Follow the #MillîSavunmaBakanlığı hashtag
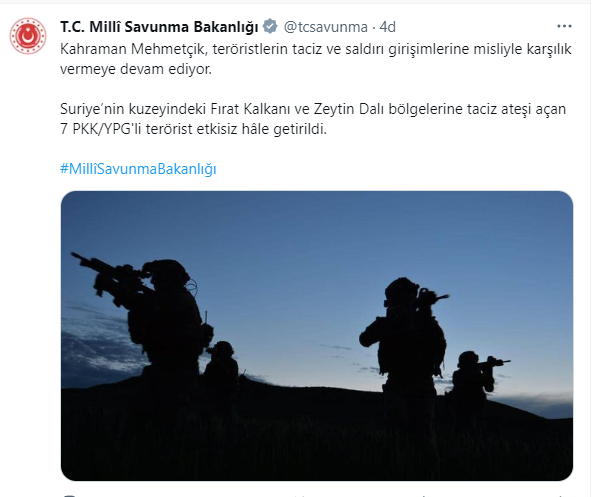 pos(138,169)
